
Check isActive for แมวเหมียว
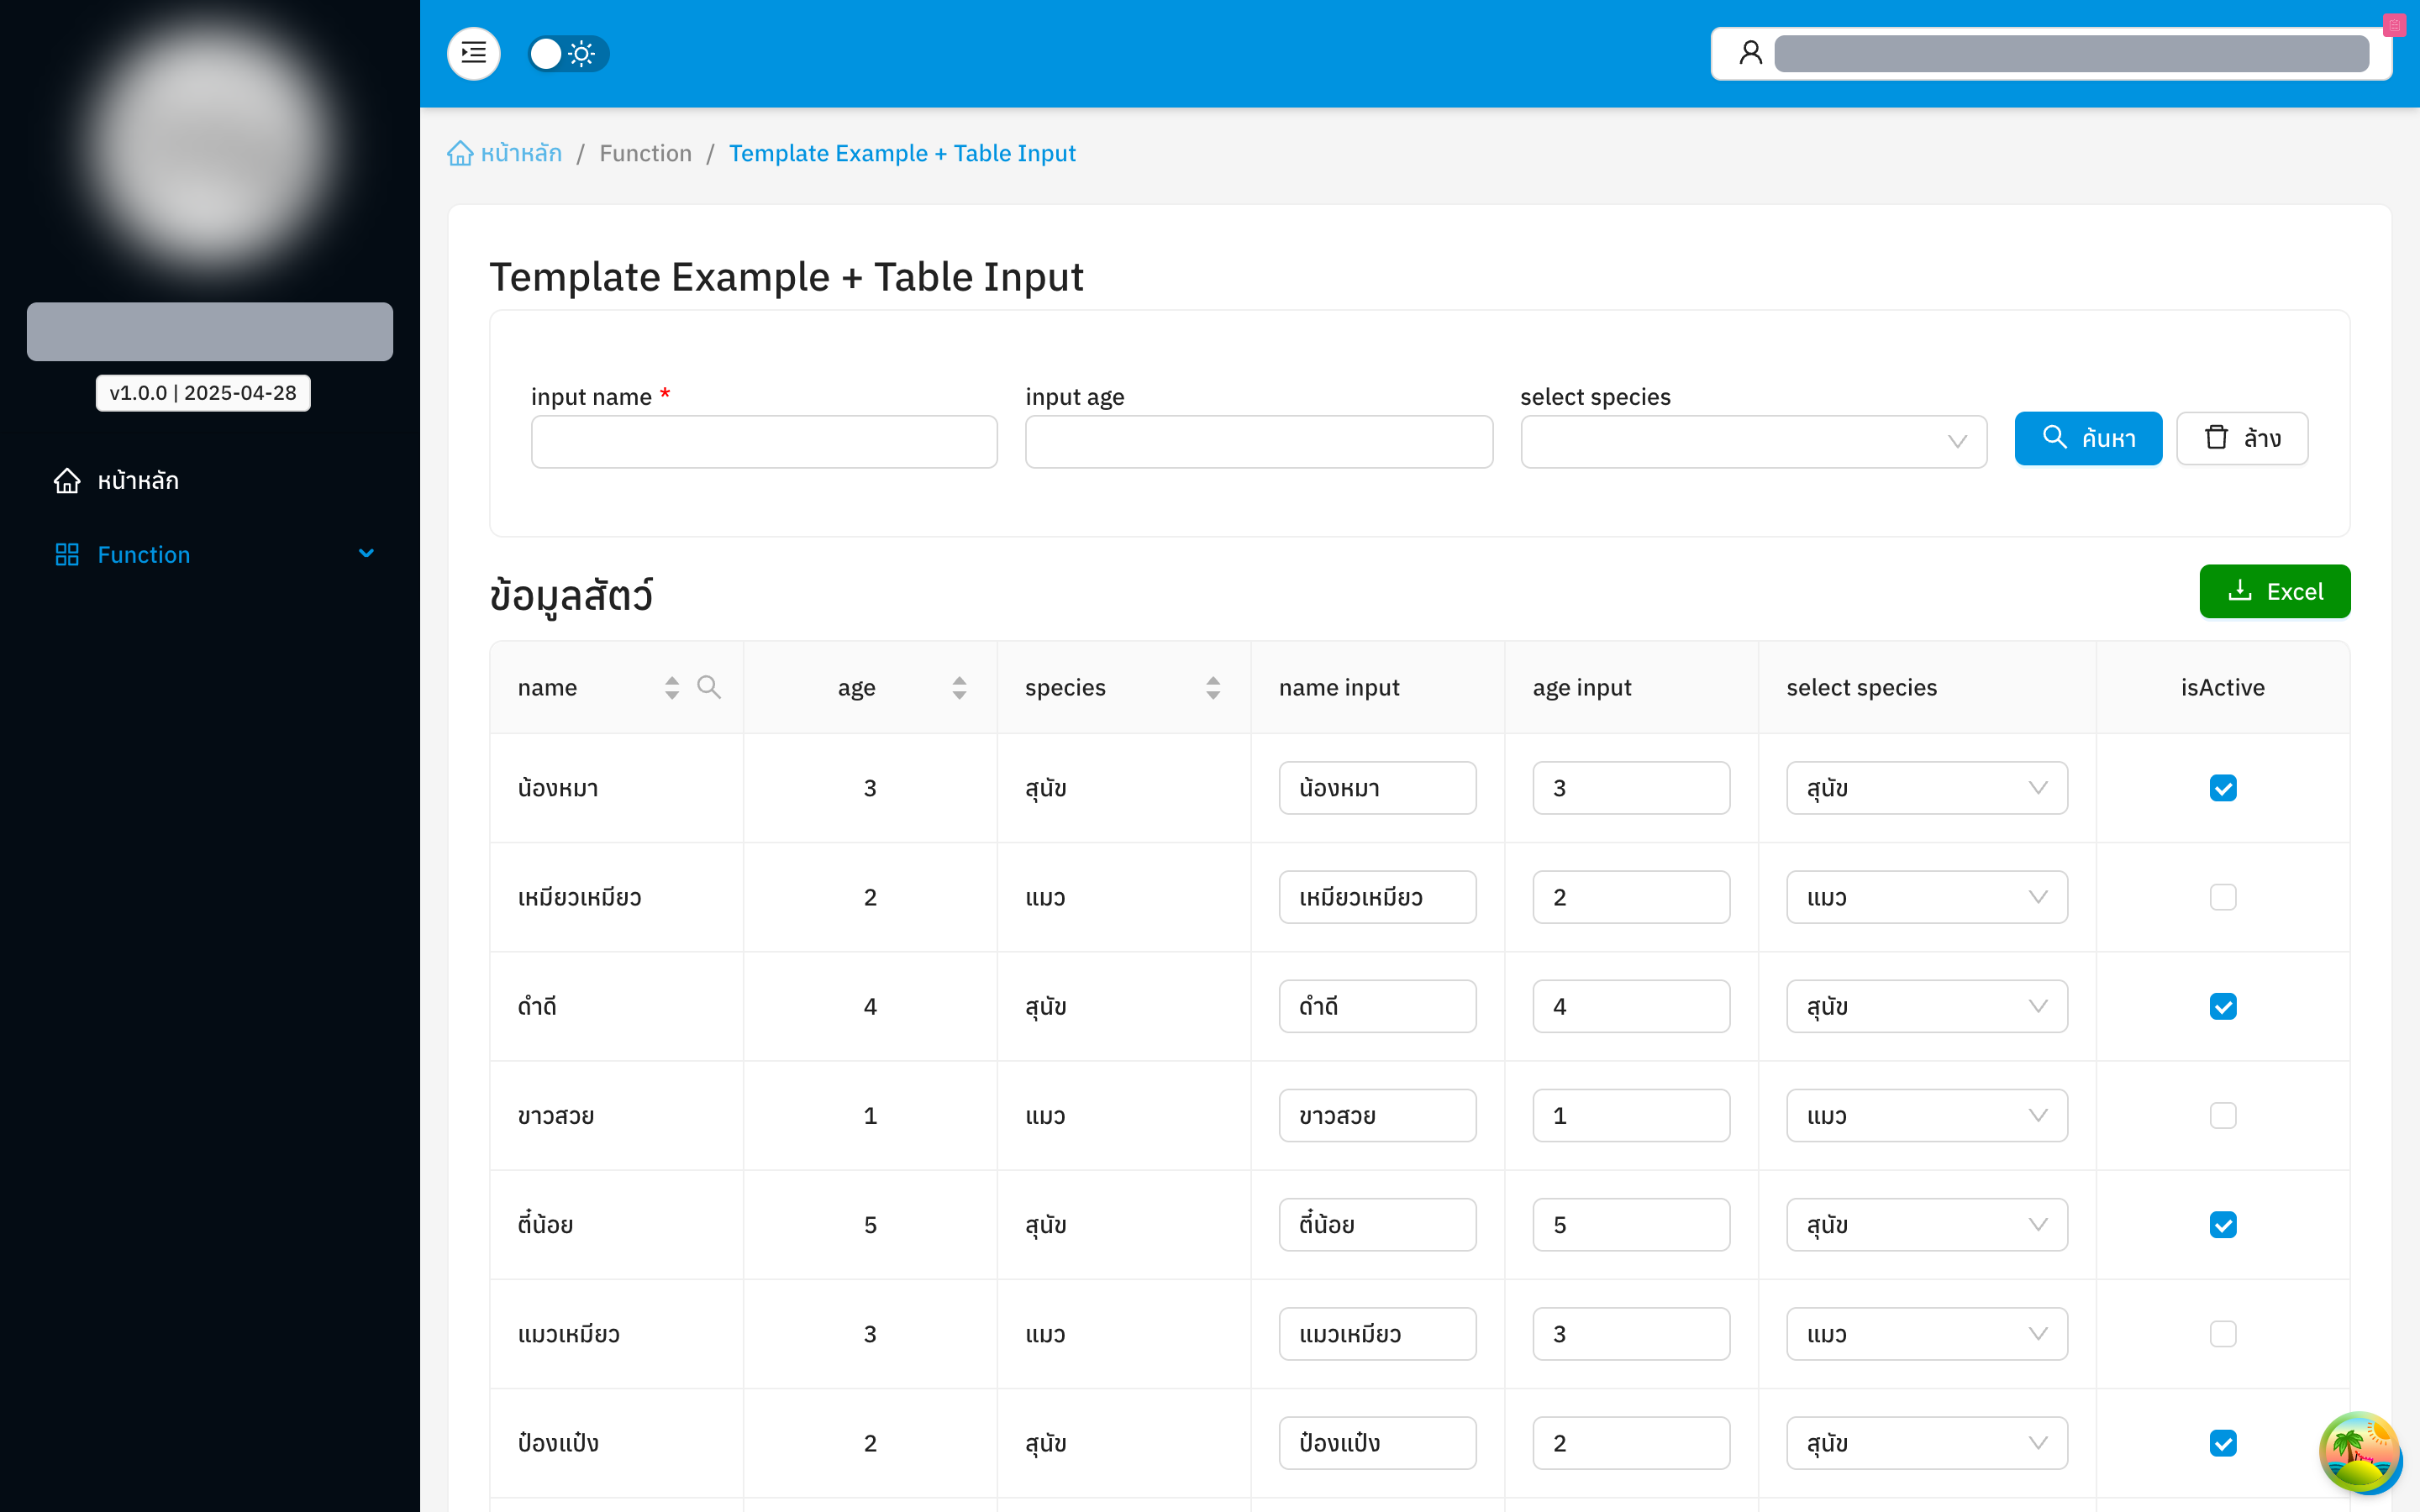click(x=2222, y=1334)
